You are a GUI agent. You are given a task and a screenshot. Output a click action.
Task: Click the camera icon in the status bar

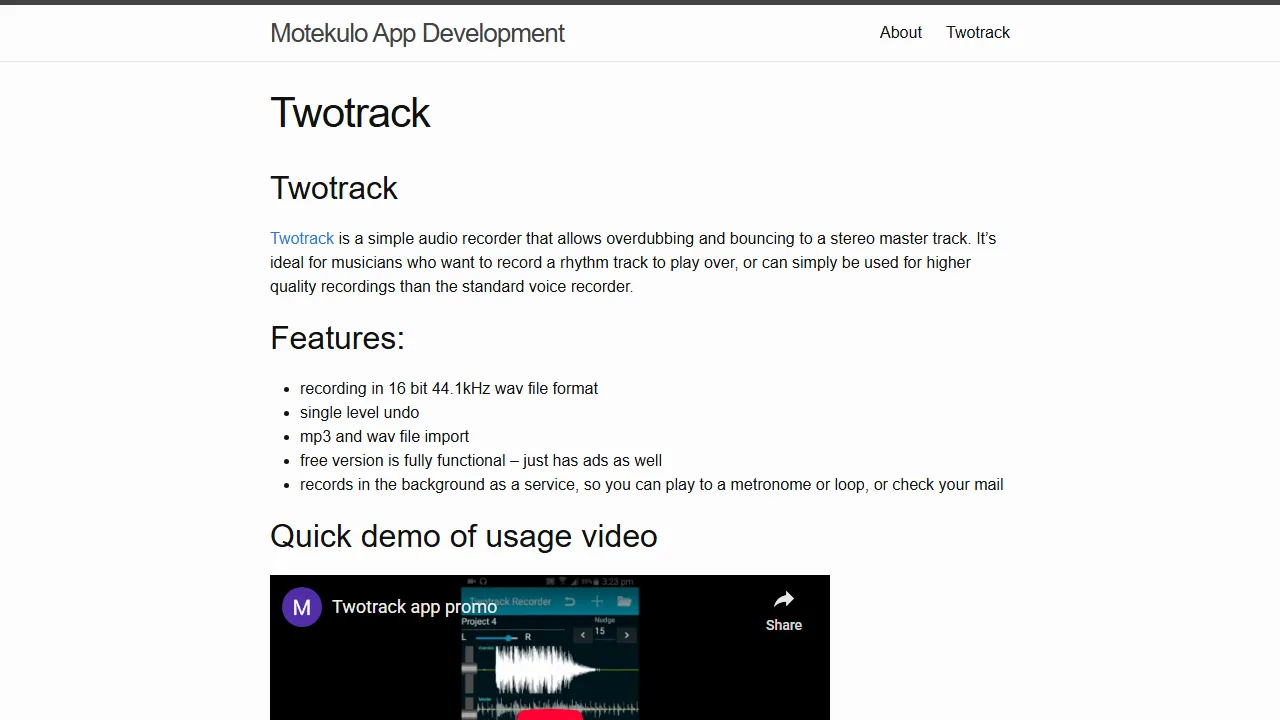click(x=470, y=580)
